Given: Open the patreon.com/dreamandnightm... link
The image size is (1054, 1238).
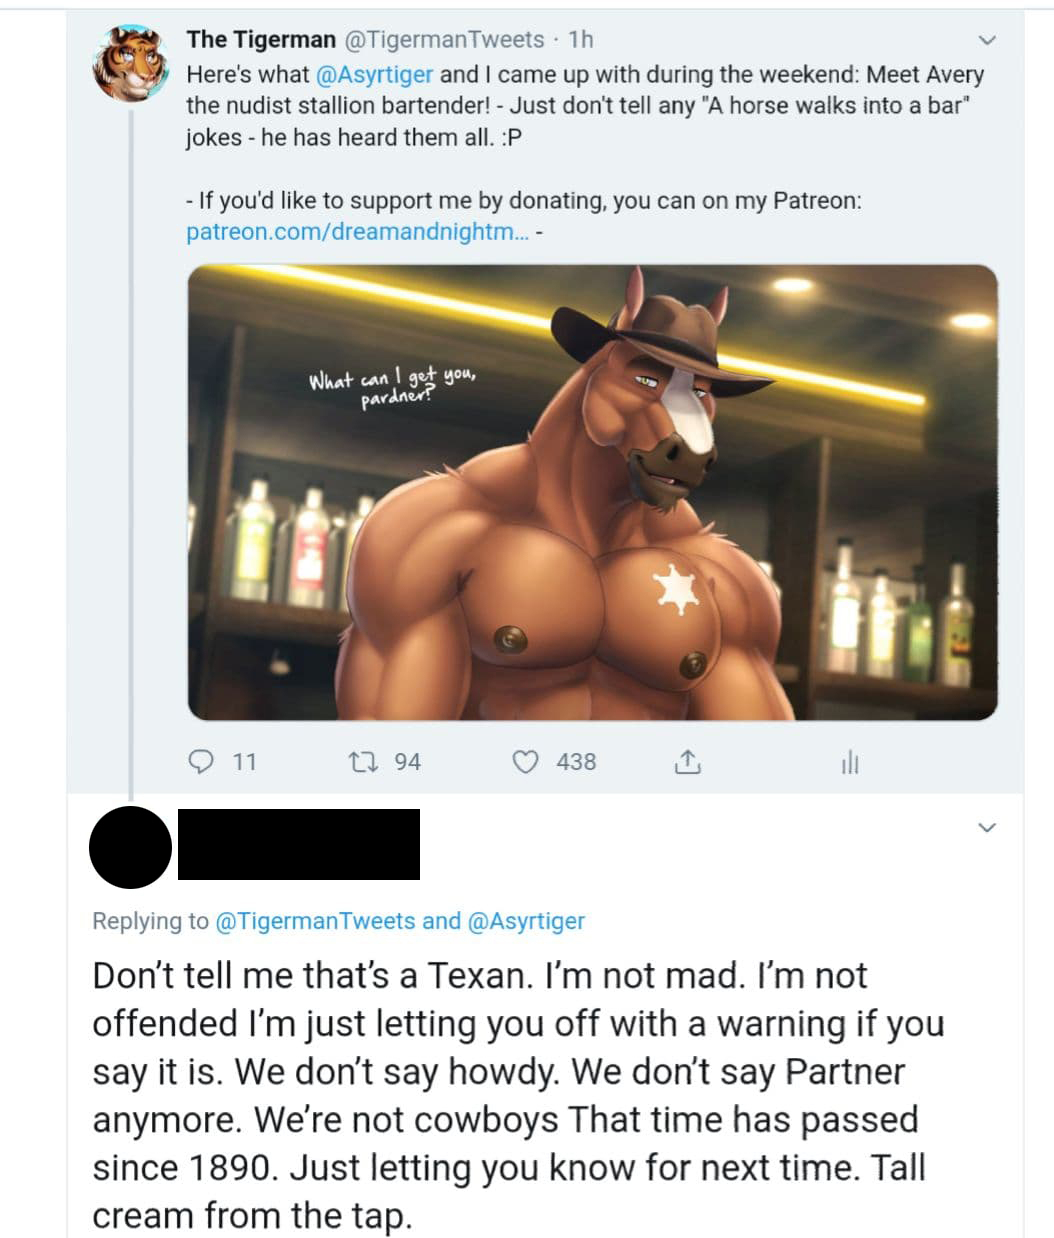Looking at the screenshot, I should click(x=349, y=232).
